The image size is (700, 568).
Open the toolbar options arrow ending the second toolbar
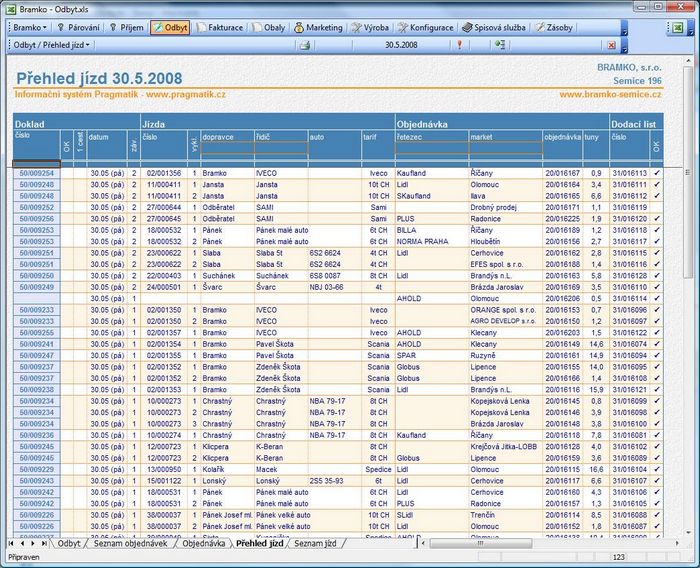(625, 46)
